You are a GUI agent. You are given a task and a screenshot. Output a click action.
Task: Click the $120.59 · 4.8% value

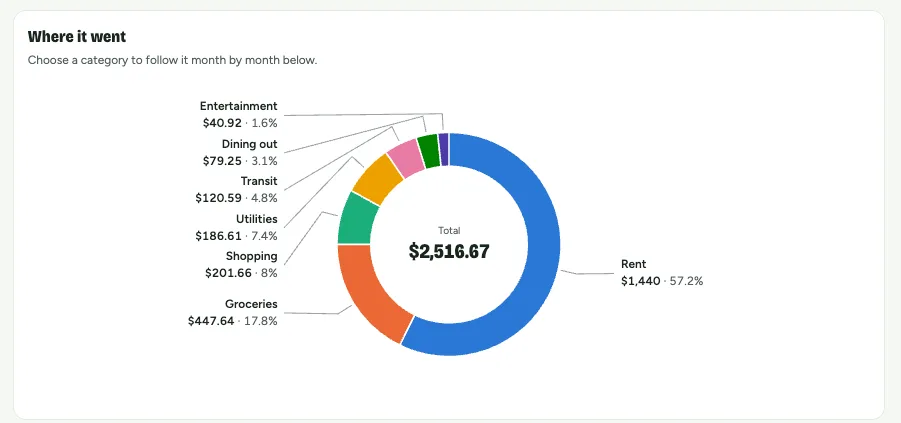236,198
